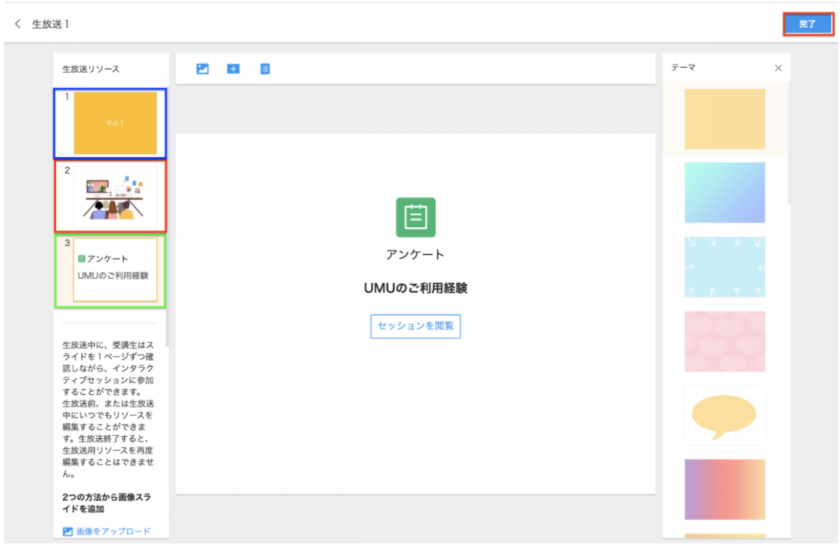Go back using the arrow beside 生放送1
The width and height of the screenshot is (840, 544).
coord(18,24)
